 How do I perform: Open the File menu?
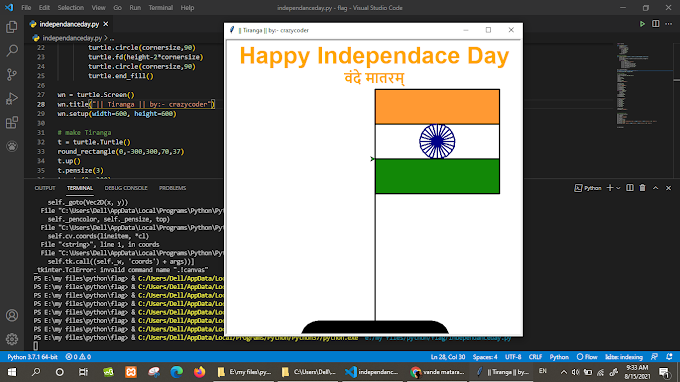tap(26, 8)
